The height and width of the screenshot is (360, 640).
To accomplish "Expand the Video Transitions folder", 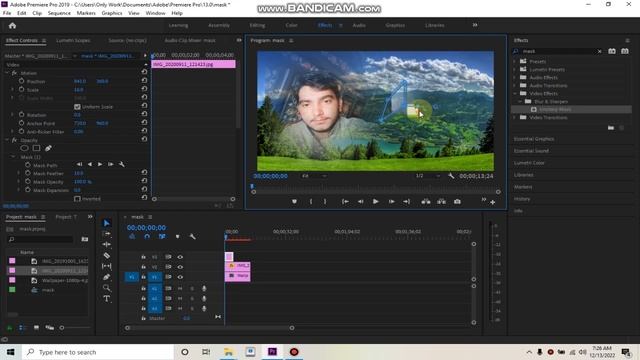I will click(x=515, y=117).
